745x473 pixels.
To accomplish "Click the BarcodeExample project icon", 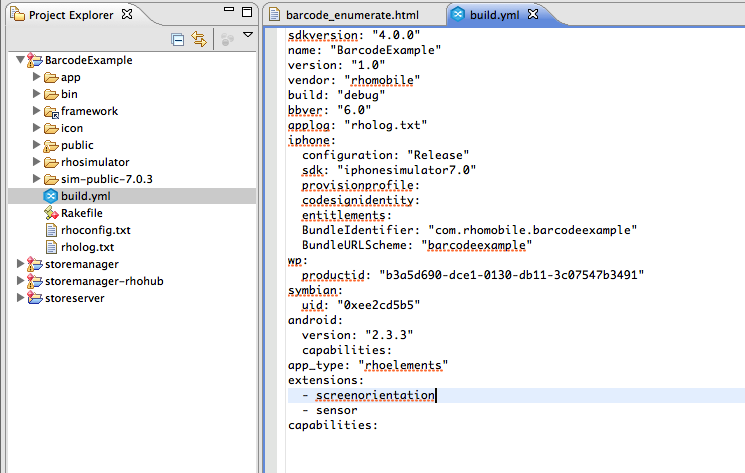I will 35,60.
